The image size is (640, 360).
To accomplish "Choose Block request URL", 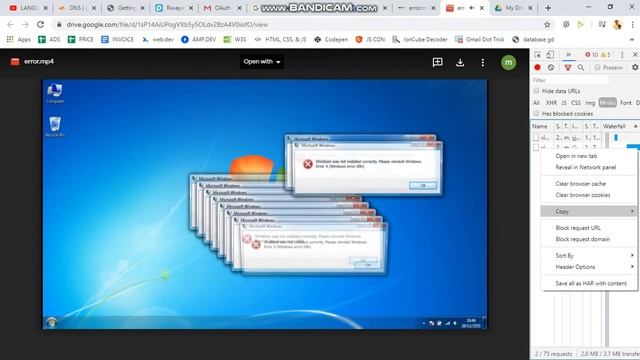I will point(589,228).
